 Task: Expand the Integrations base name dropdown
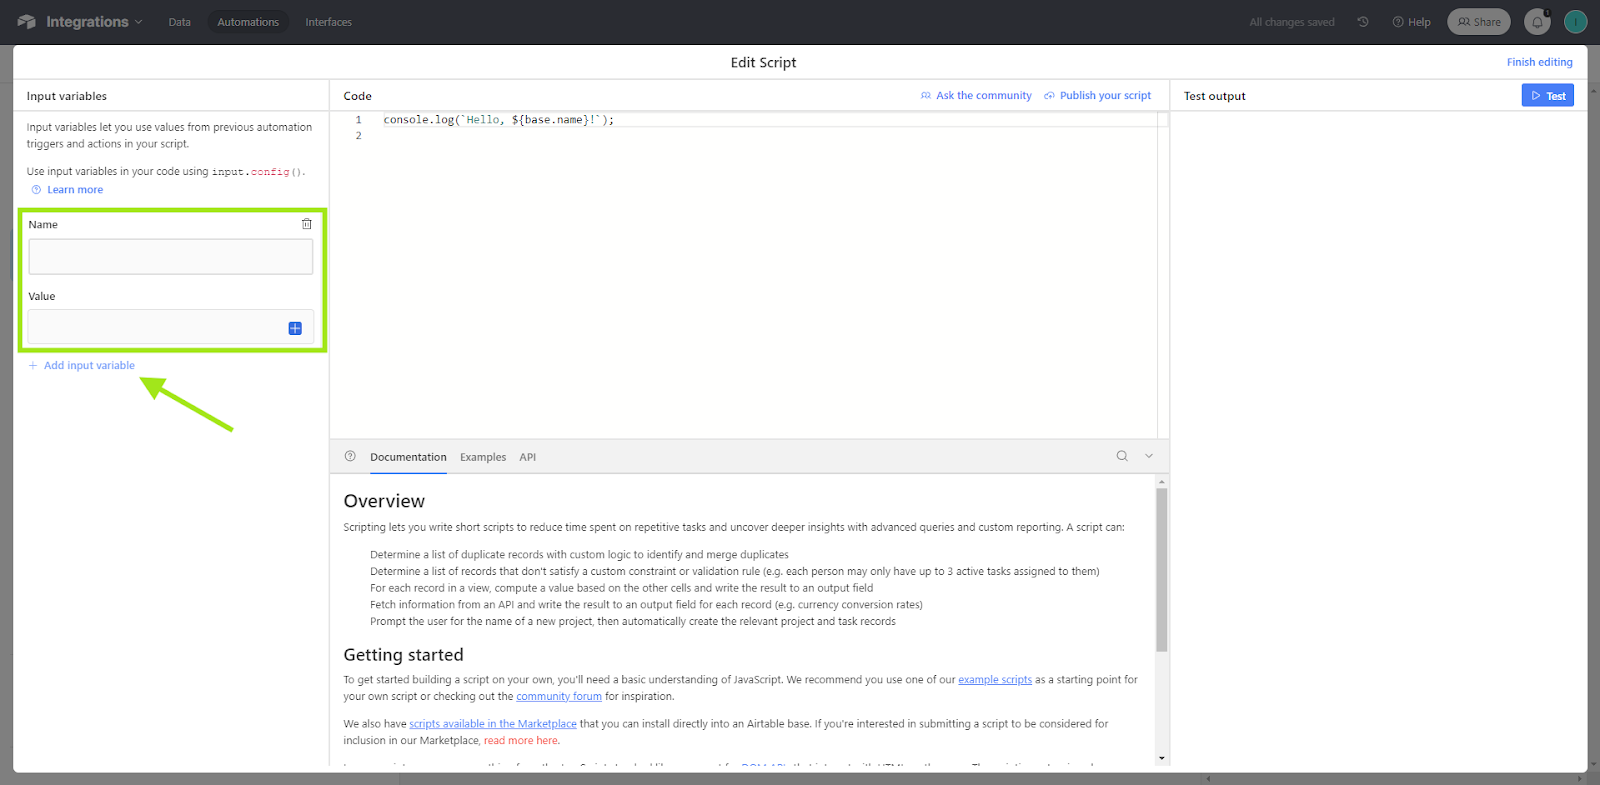tap(94, 22)
